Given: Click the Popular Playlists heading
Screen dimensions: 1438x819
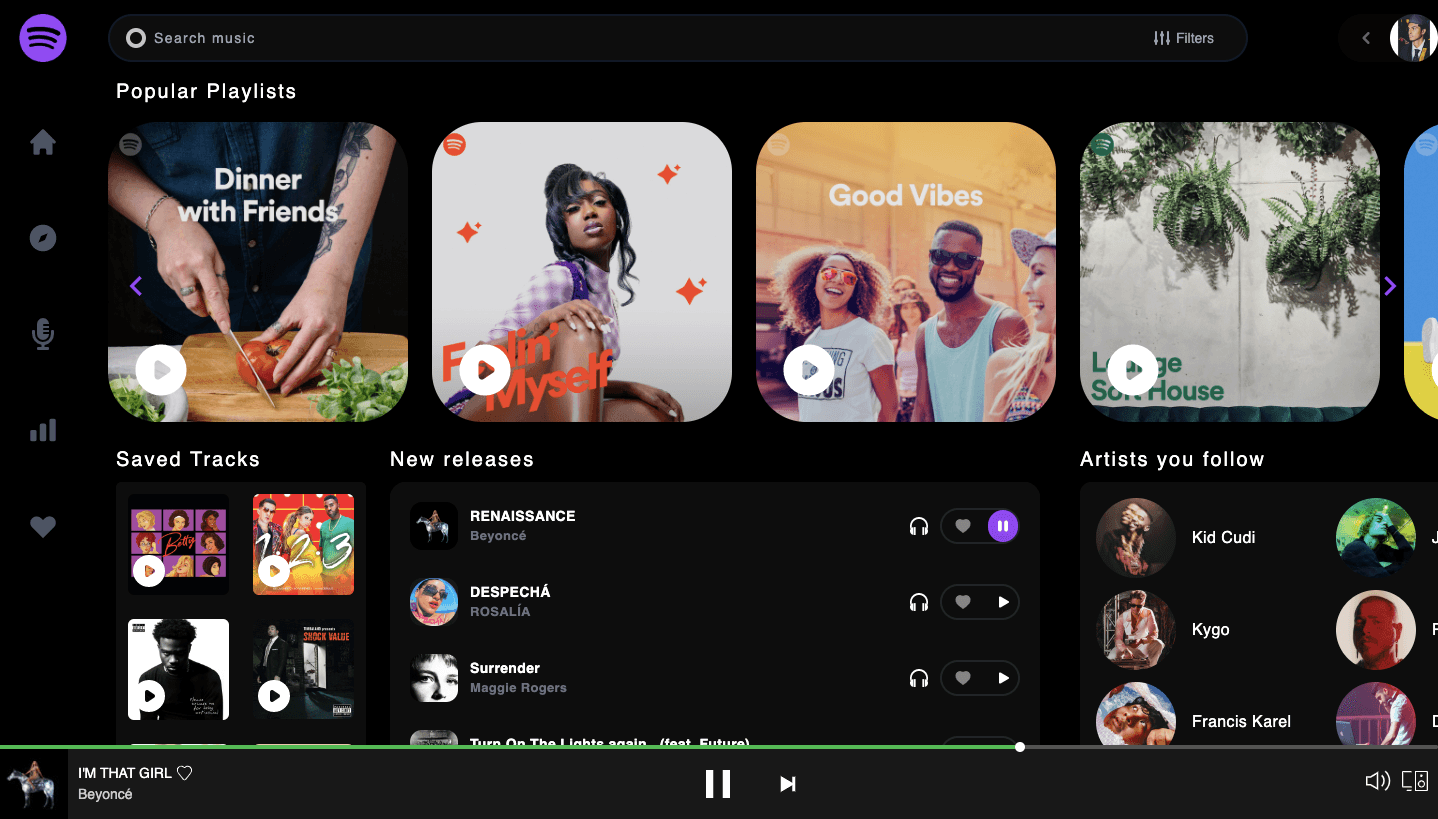Looking at the screenshot, I should [206, 91].
